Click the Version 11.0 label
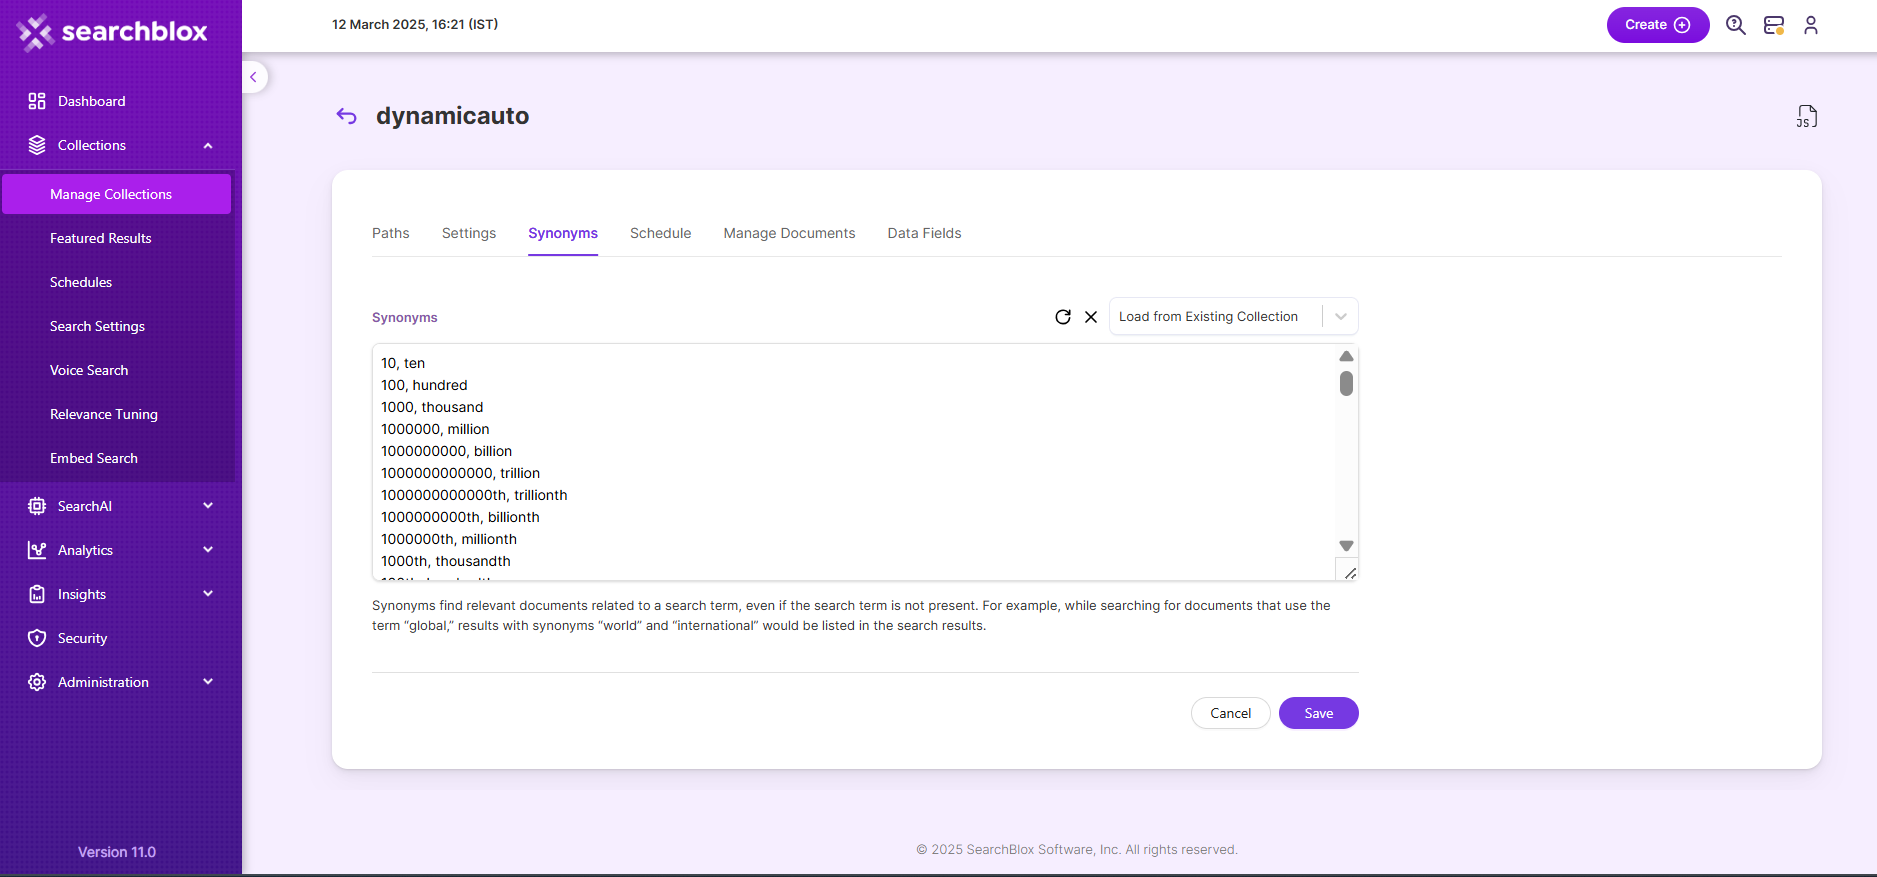Screen dimensions: 1877x877 [x=117, y=852]
